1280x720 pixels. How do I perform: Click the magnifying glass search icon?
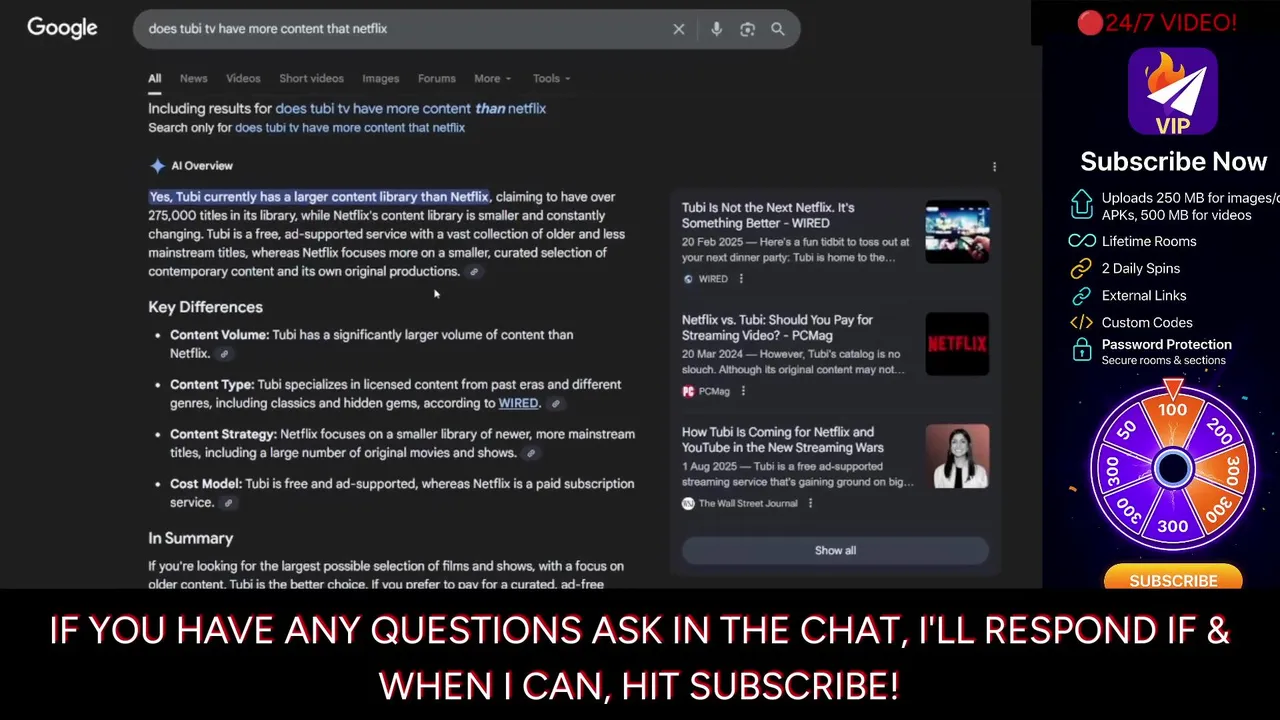(777, 29)
